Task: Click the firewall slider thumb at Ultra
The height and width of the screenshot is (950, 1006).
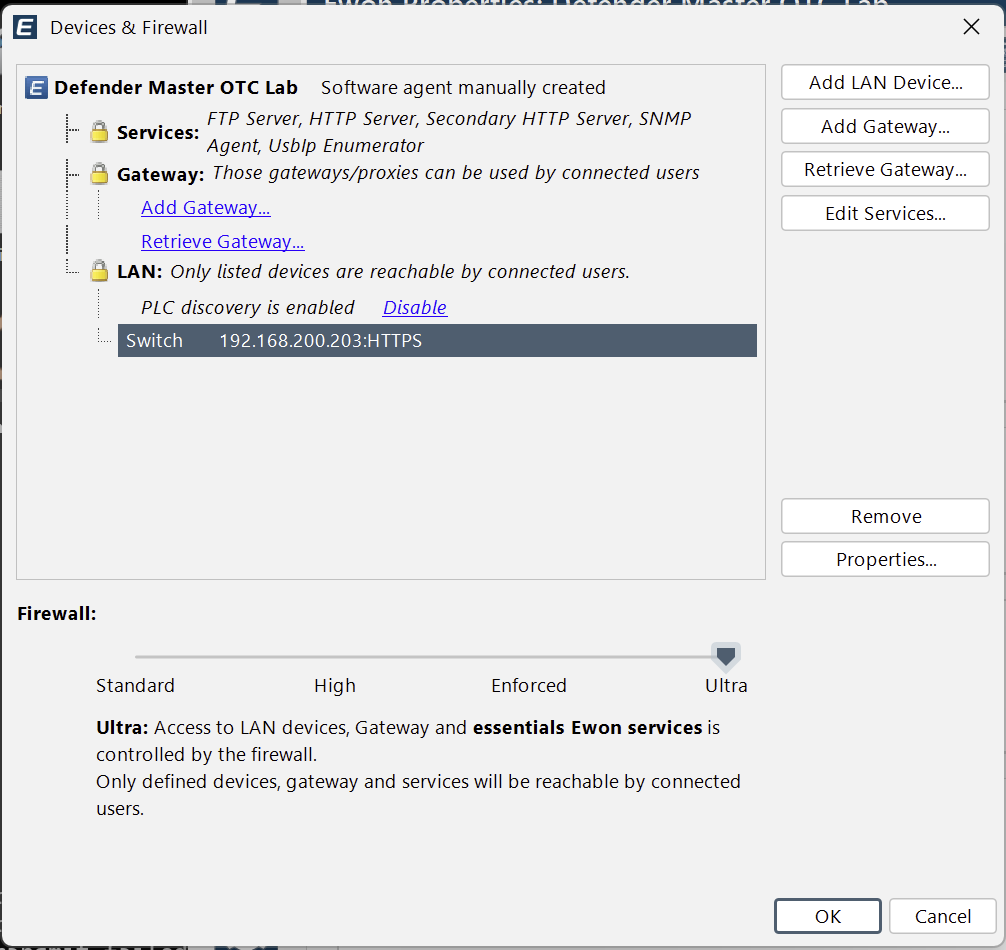Action: 726,656
